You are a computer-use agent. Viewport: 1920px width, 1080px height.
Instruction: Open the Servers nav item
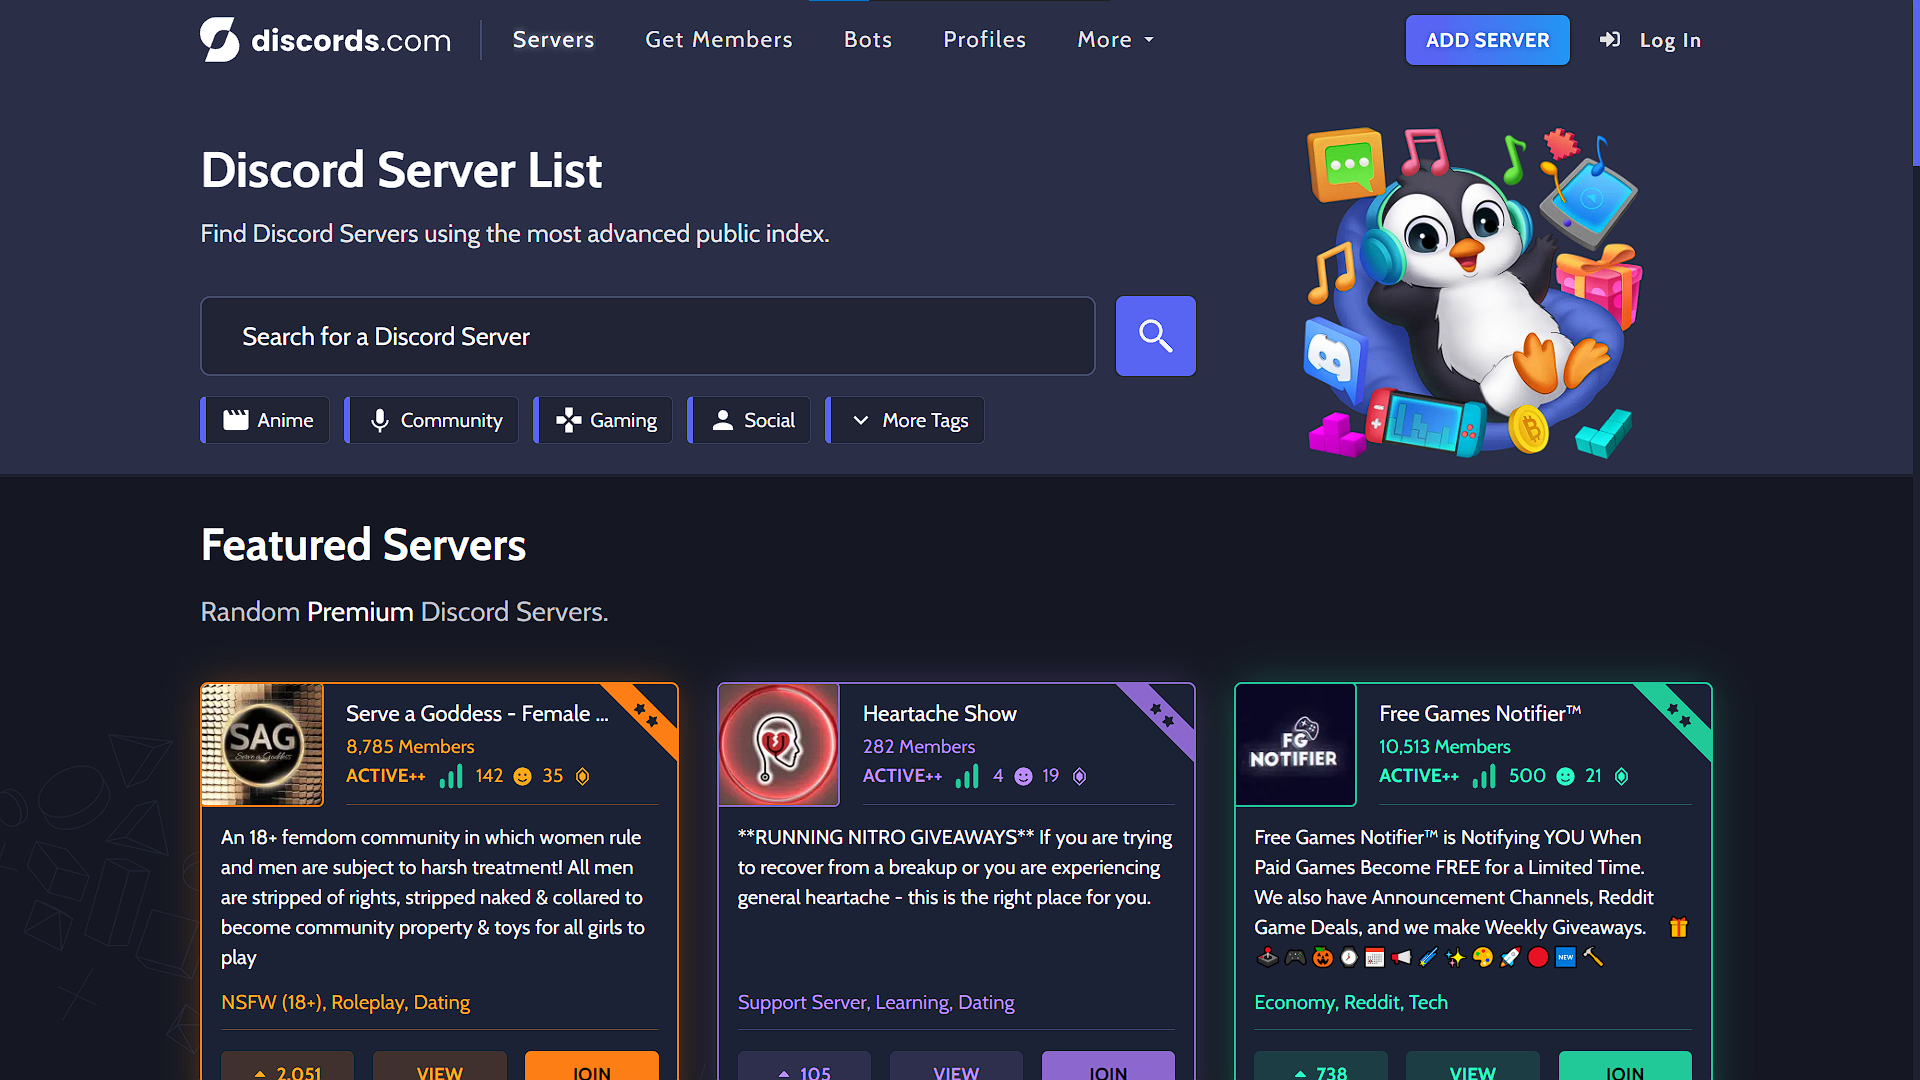pos(553,40)
